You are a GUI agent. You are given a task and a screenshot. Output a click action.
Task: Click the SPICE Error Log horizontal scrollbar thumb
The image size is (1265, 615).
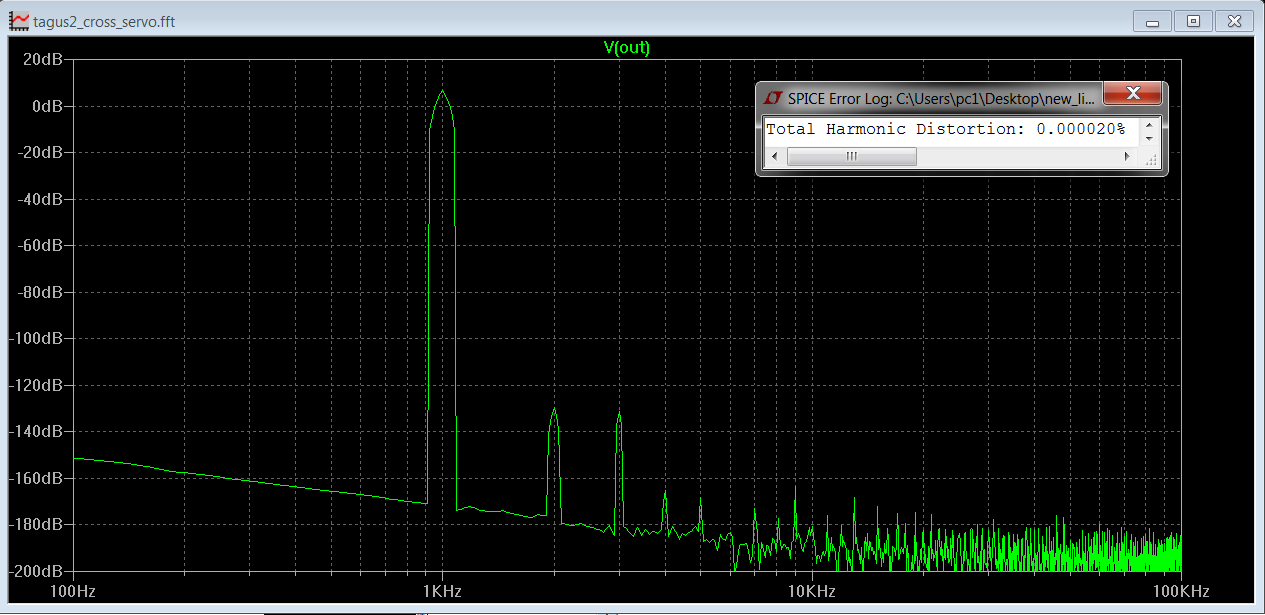(851, 156)
